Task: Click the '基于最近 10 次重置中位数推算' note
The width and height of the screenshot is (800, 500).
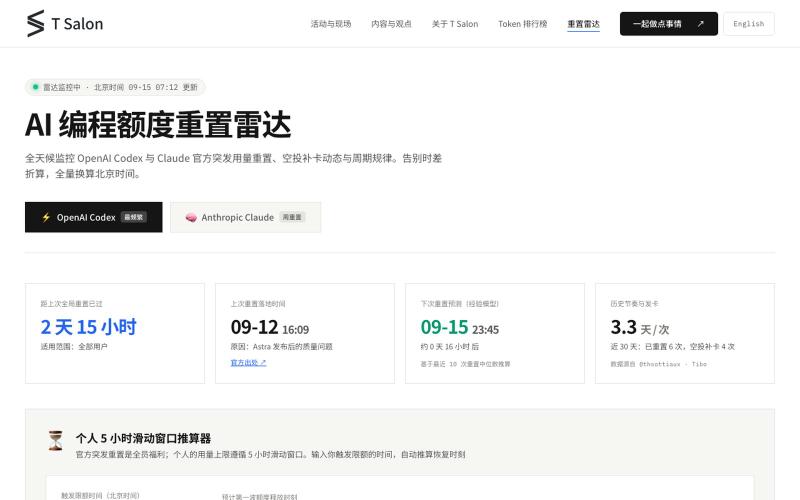Action: point(465,364)
